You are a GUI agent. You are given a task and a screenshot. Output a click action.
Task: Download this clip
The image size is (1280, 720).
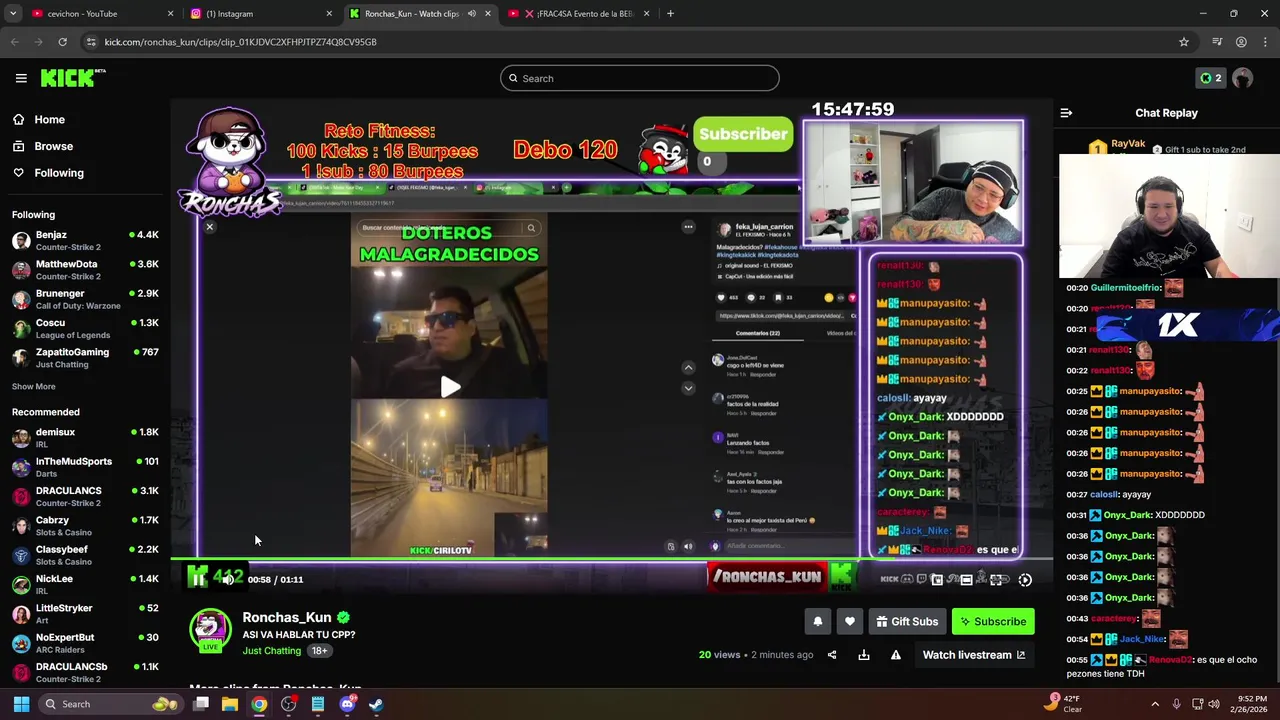click(864, 655)
